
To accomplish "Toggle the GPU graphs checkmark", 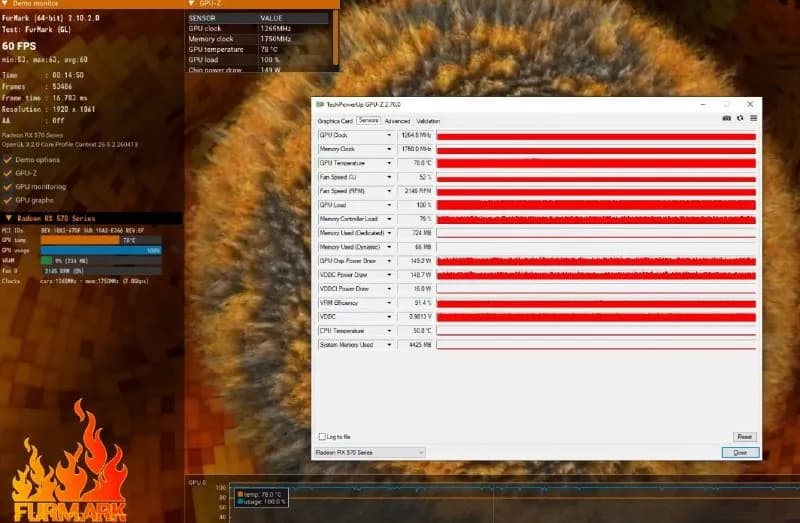I will click(x=8, y=200).
